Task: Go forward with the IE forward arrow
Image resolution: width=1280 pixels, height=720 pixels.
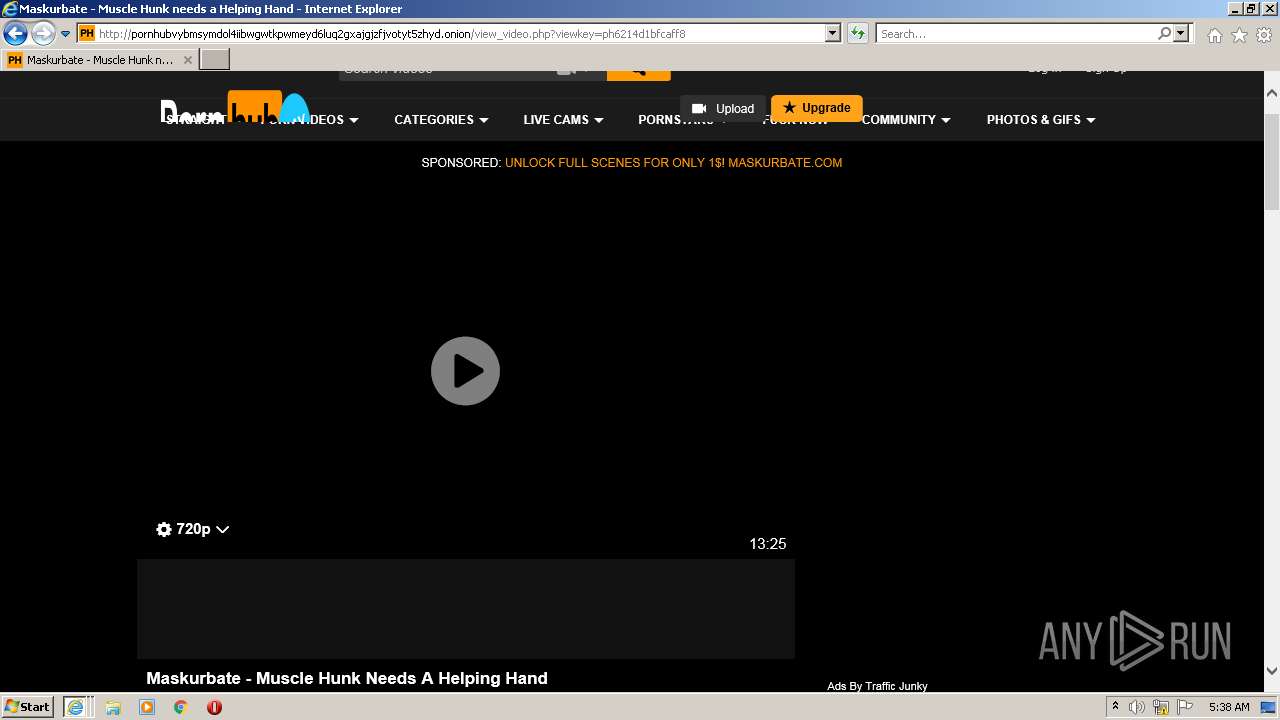Action: tap(43, 34)
